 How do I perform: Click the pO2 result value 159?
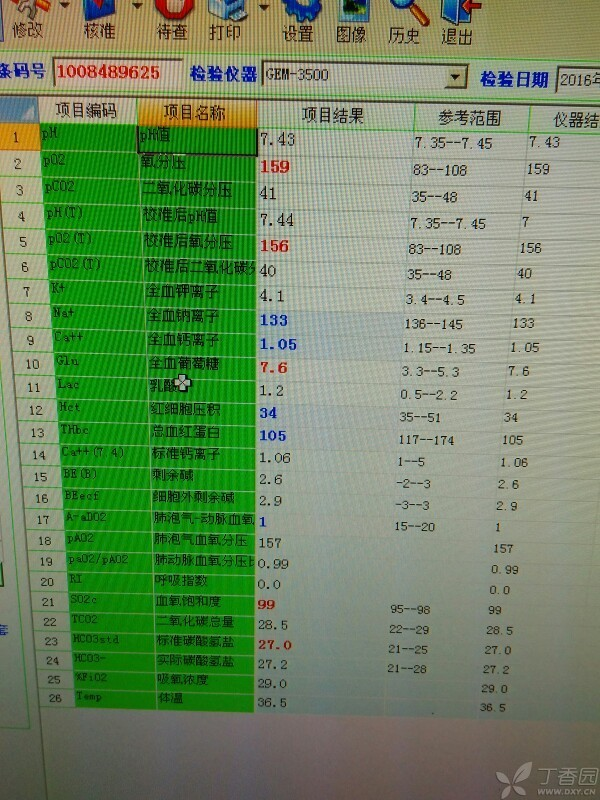275,167
